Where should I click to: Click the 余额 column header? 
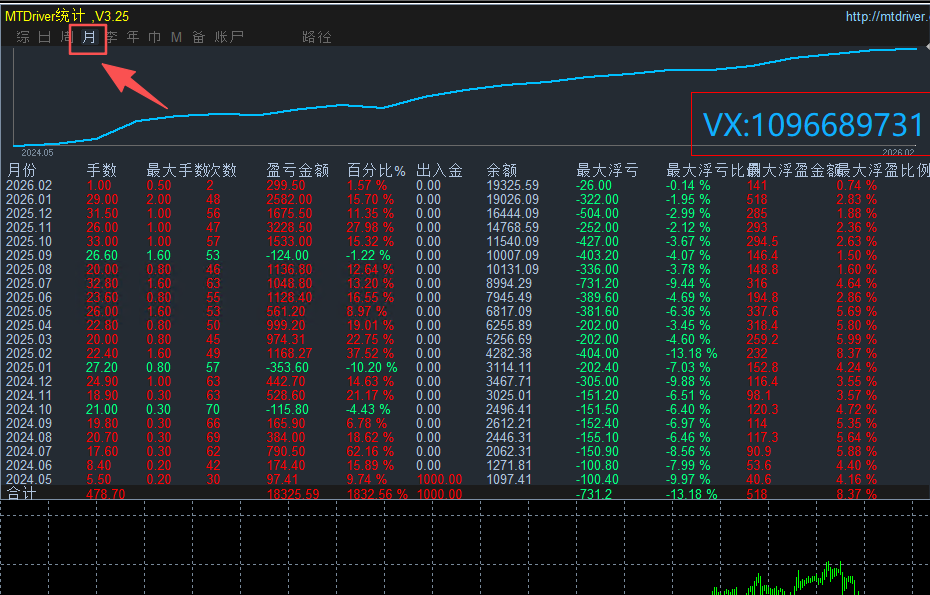pyautogui.click(x=502, y=171)
